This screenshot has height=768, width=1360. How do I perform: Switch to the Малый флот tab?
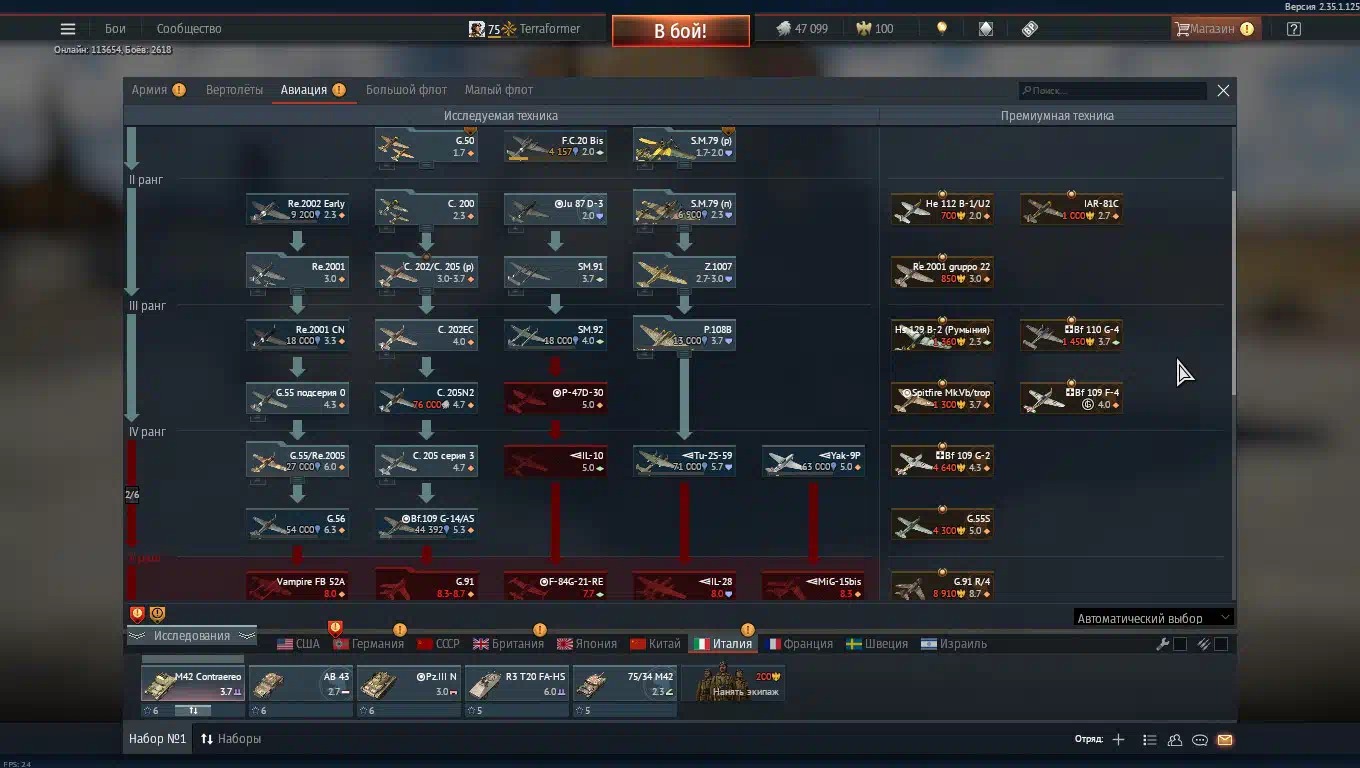[499, 90]
